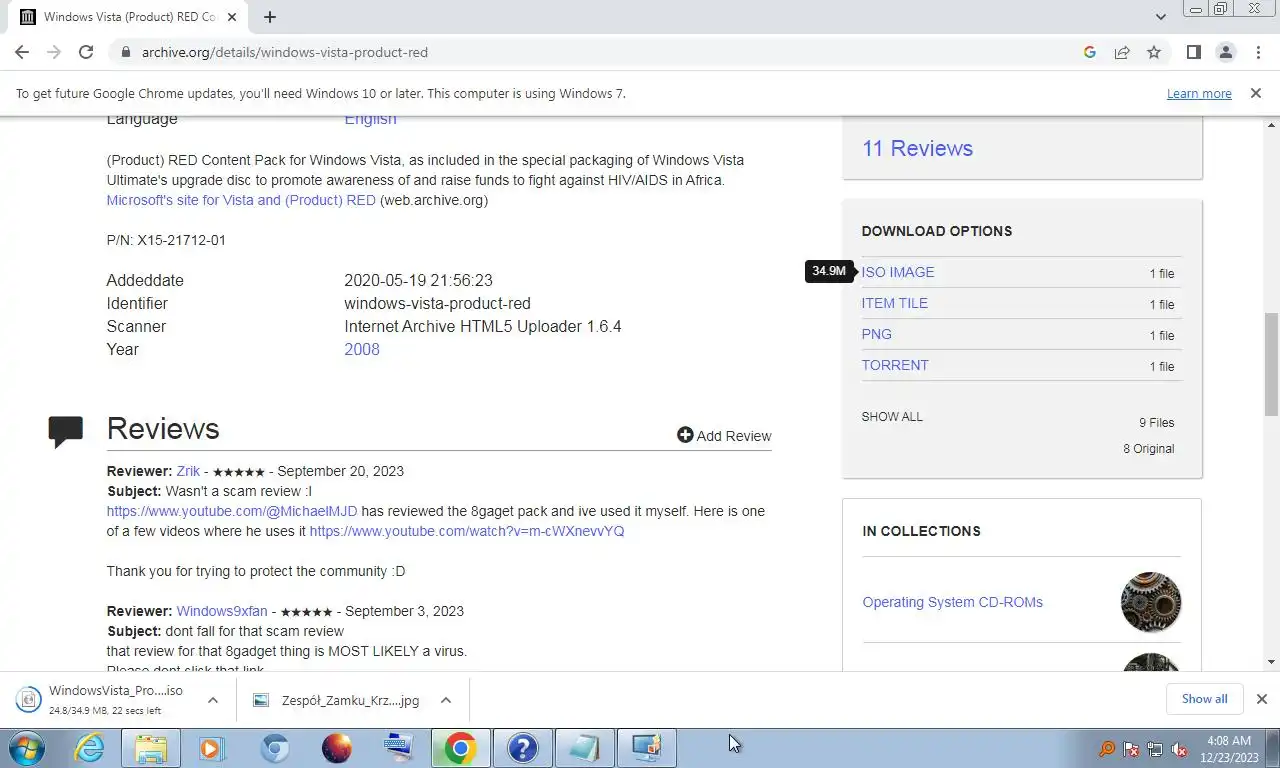Close the downloads bar

1261,699
